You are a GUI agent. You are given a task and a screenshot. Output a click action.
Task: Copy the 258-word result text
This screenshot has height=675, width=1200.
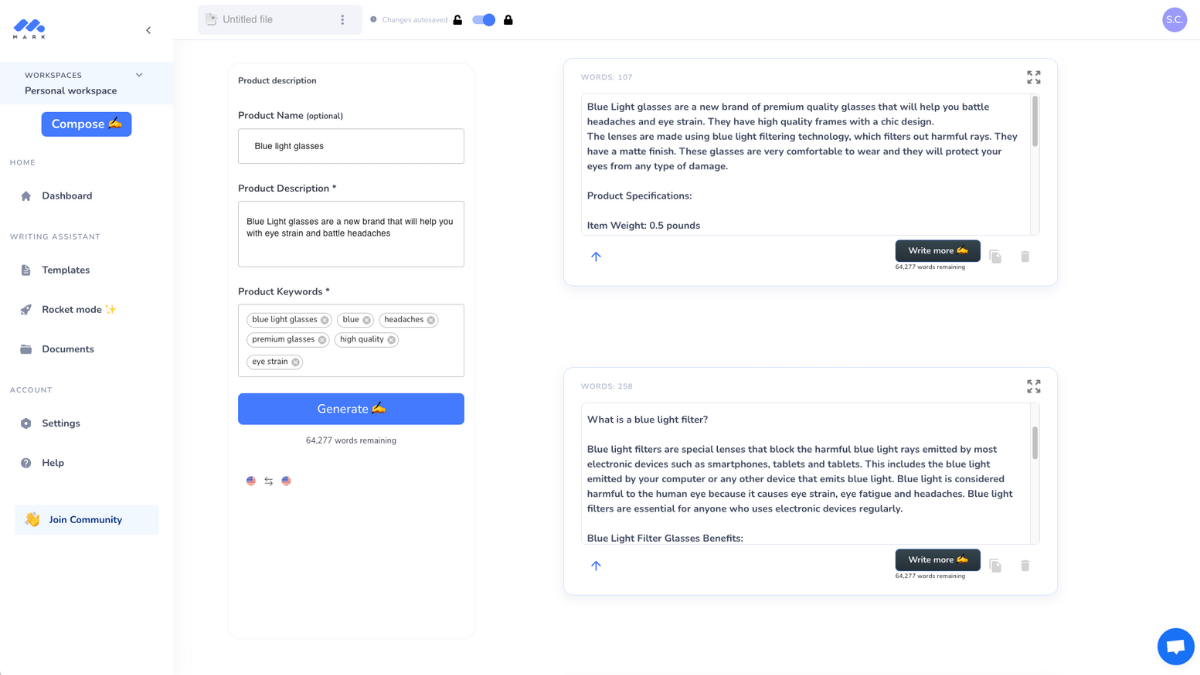click(995, 566)
